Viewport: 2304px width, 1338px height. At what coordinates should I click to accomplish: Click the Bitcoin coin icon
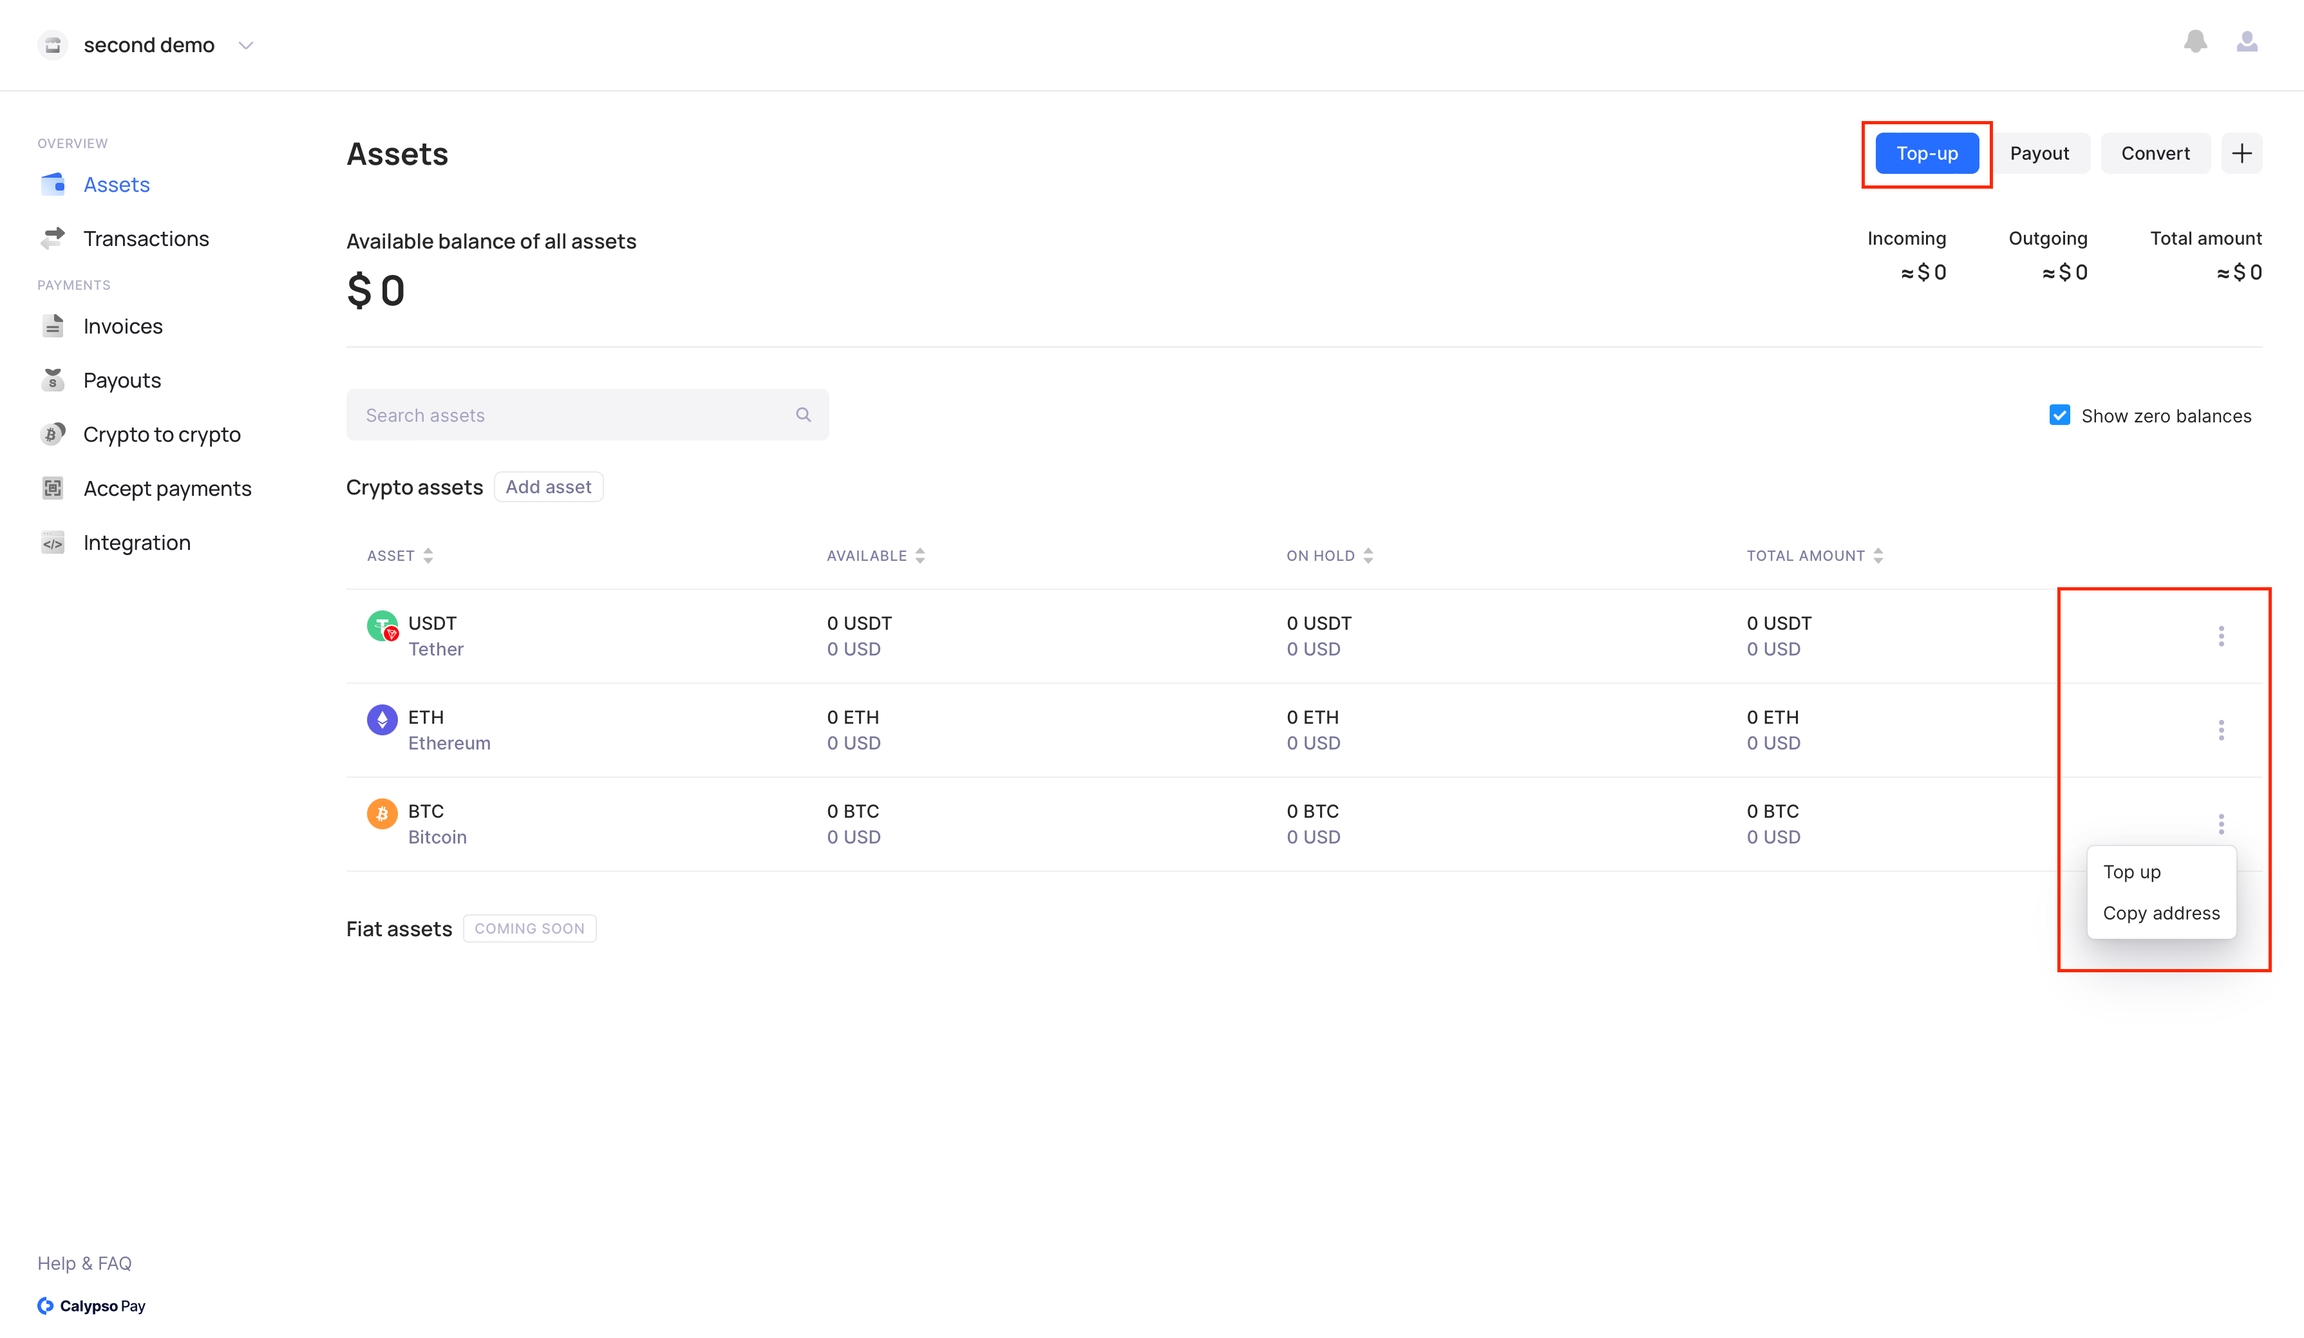point(382,814)
